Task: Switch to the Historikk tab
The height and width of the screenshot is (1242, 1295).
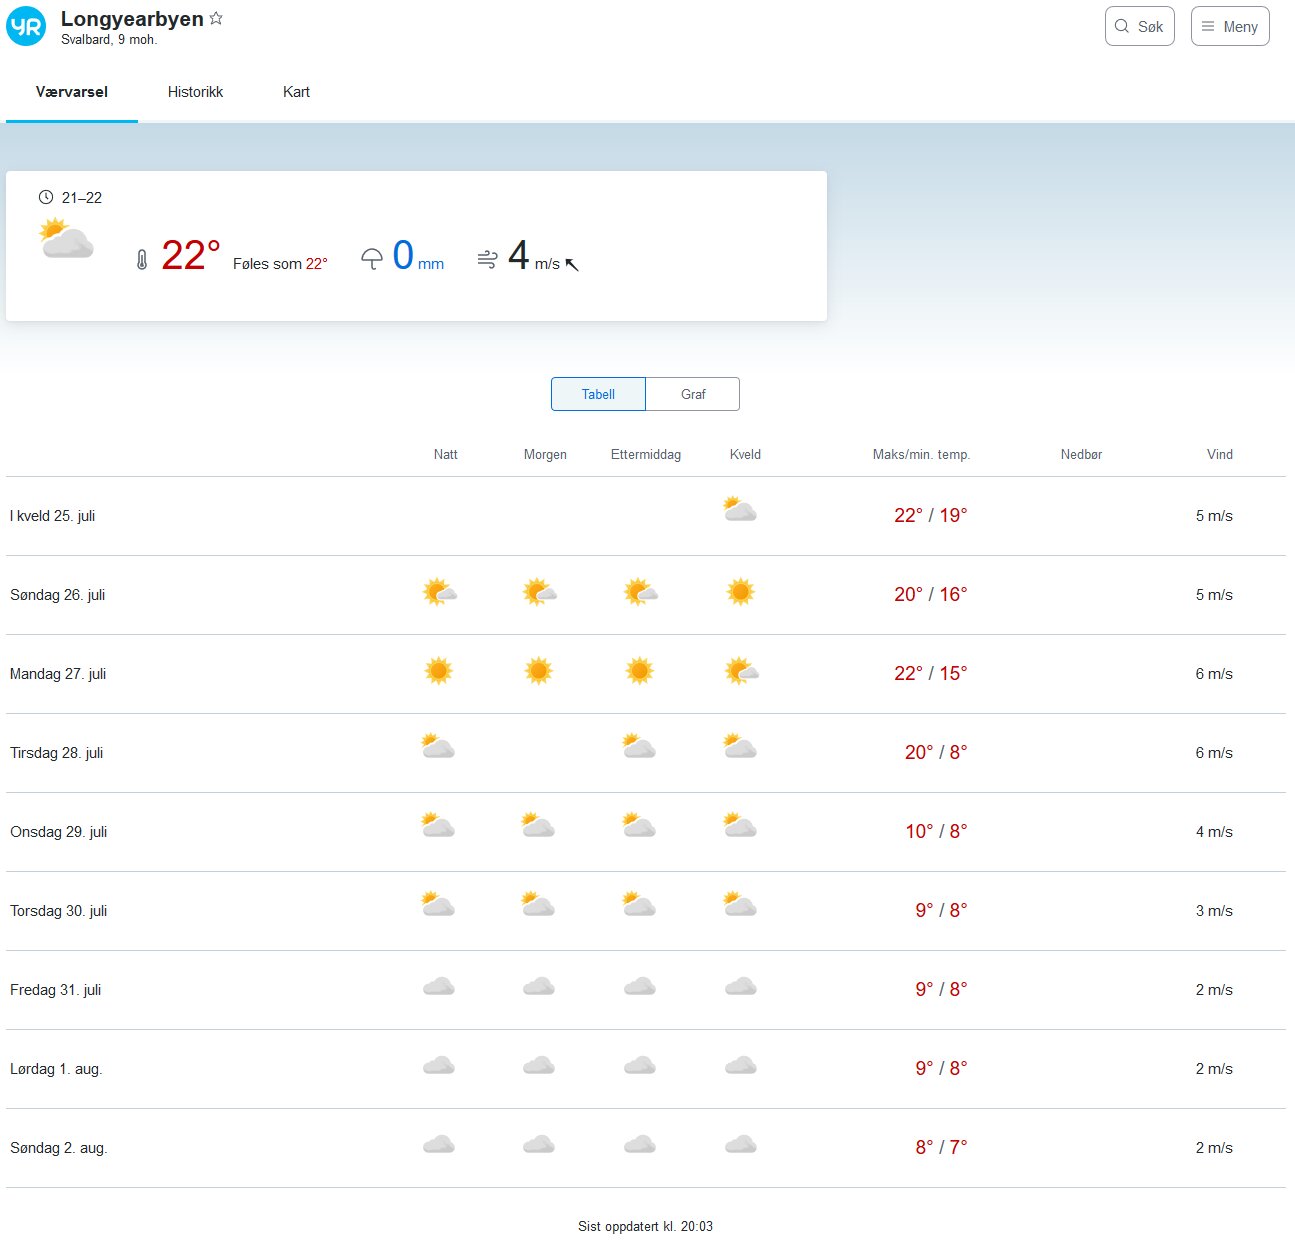Action: [x=195, y=92]
